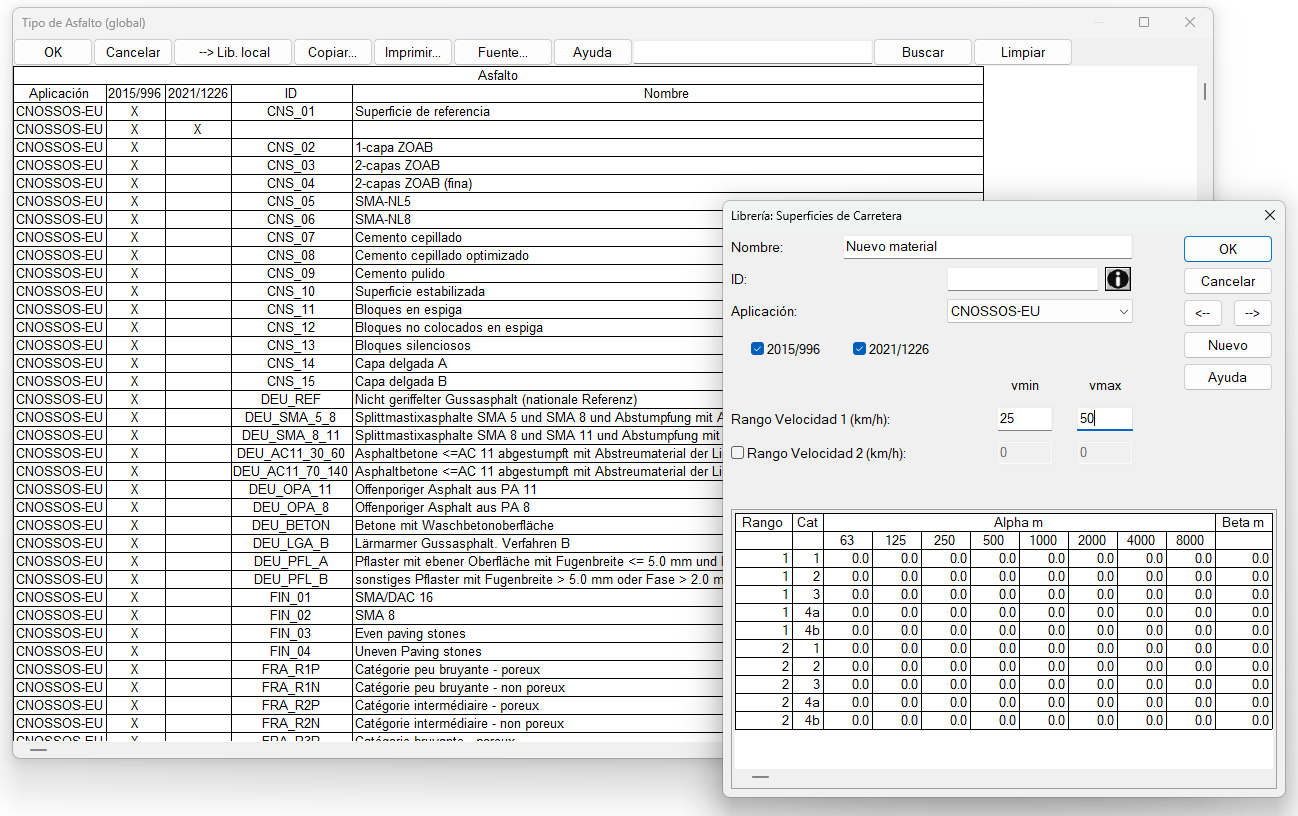1298x816 pixels.
Task: Go to next material with --> arrow button
Action: pos(1252,313)
